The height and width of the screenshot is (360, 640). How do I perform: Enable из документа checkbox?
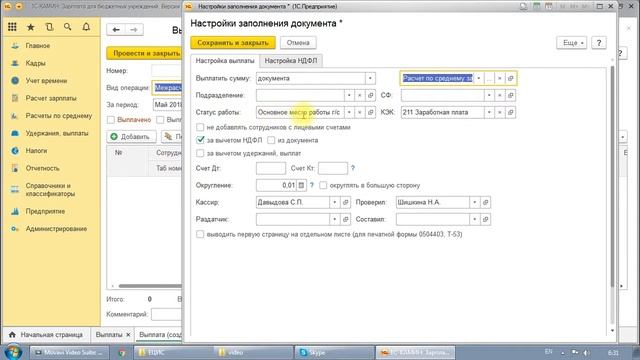[x=271, y=140]
